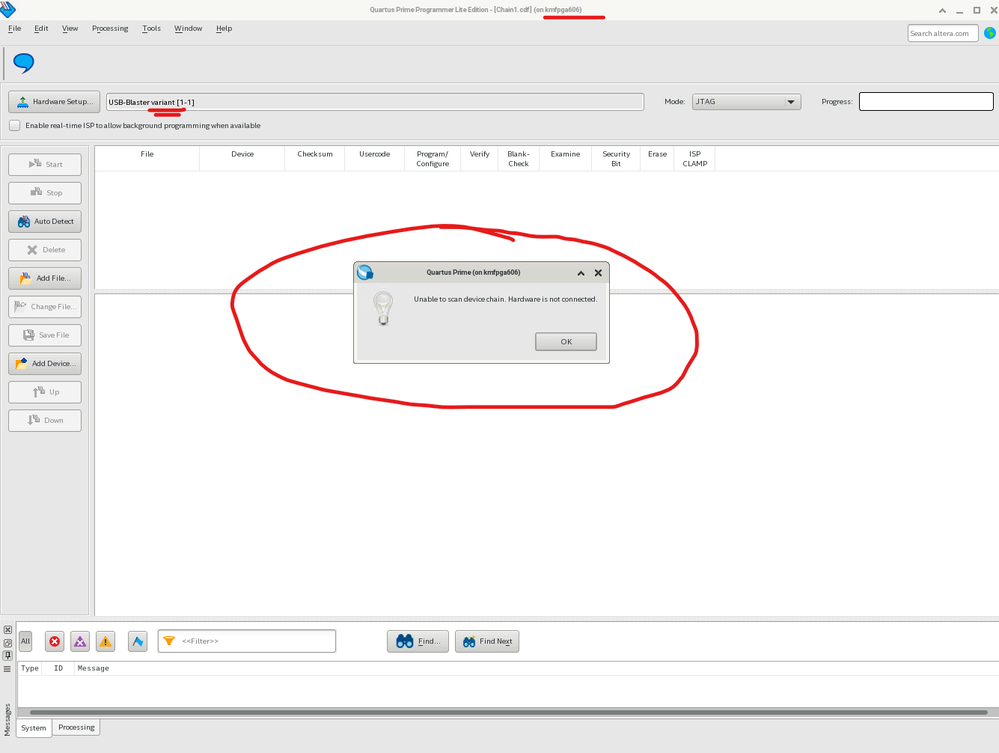Show All messages filter
The width and height of the screenshot is (999, 753).
click(25, 642)
